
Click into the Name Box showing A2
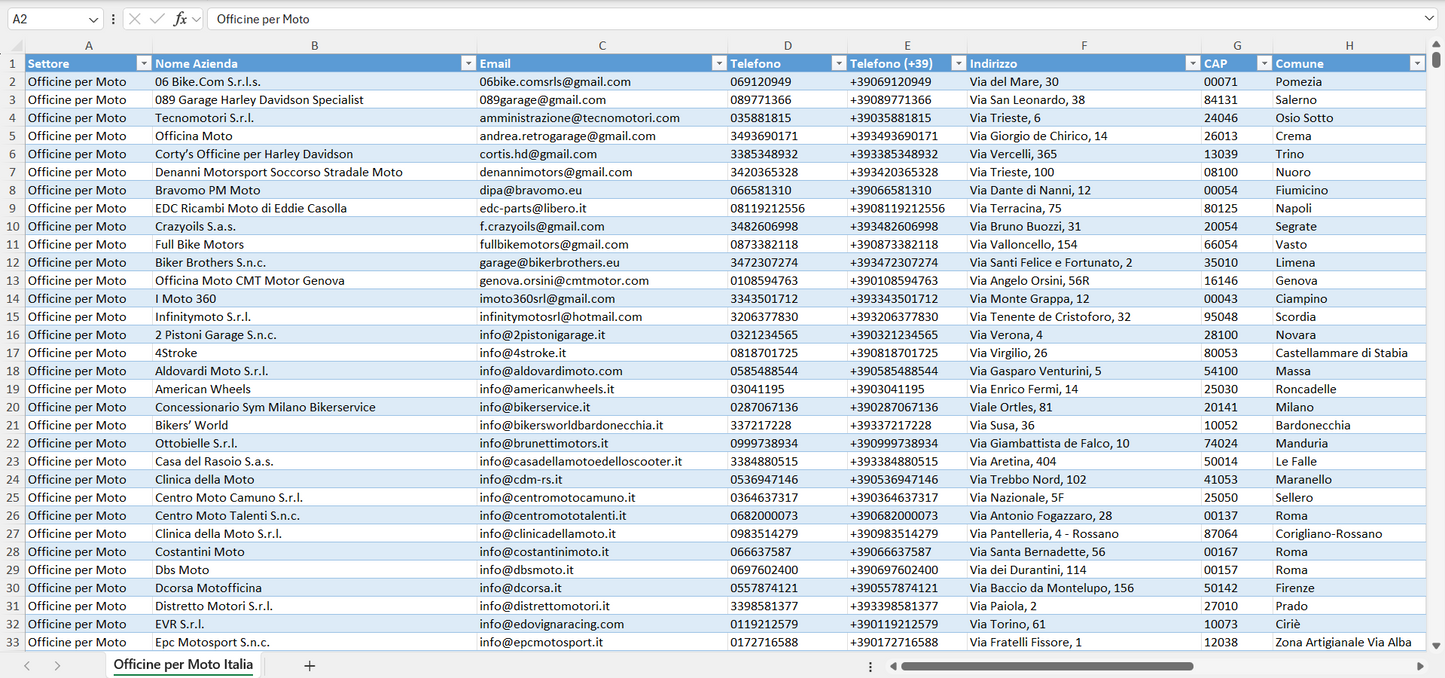click(46, 19)
